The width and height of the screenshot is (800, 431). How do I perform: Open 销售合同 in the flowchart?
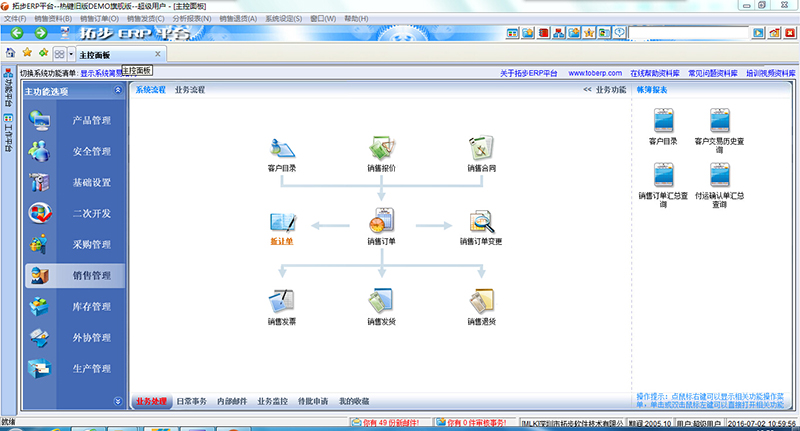point(481,148)
